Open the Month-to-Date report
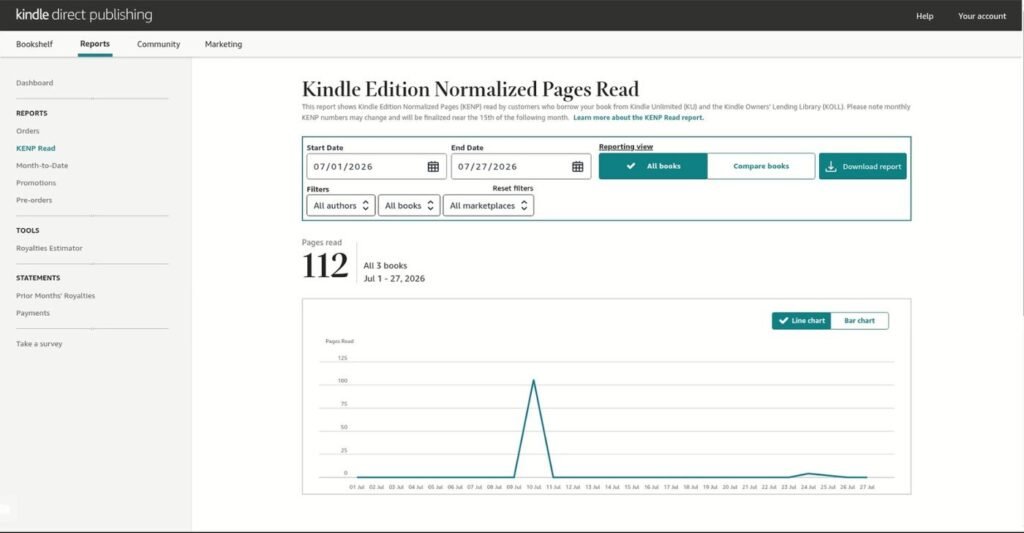 42,165
